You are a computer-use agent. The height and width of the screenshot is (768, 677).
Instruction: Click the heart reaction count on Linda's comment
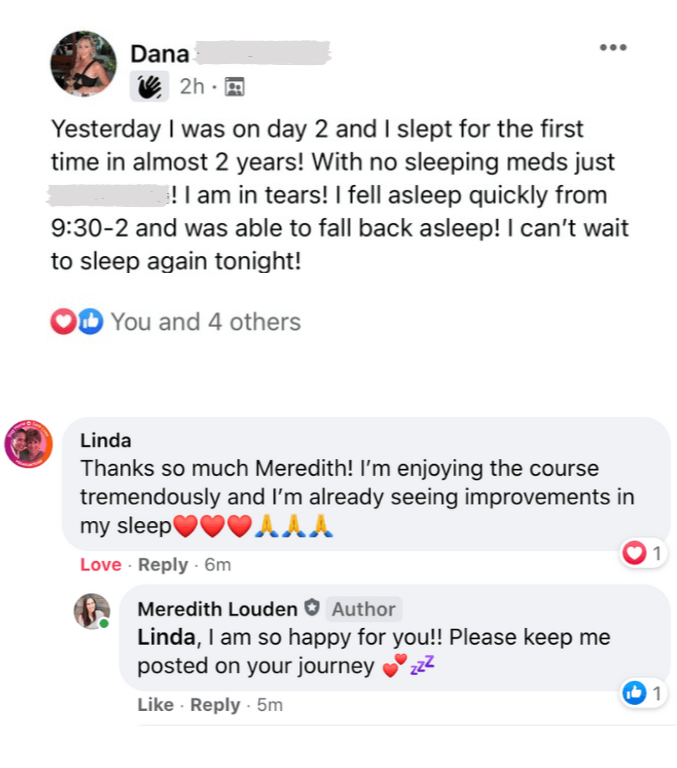[x=642, y=553]
